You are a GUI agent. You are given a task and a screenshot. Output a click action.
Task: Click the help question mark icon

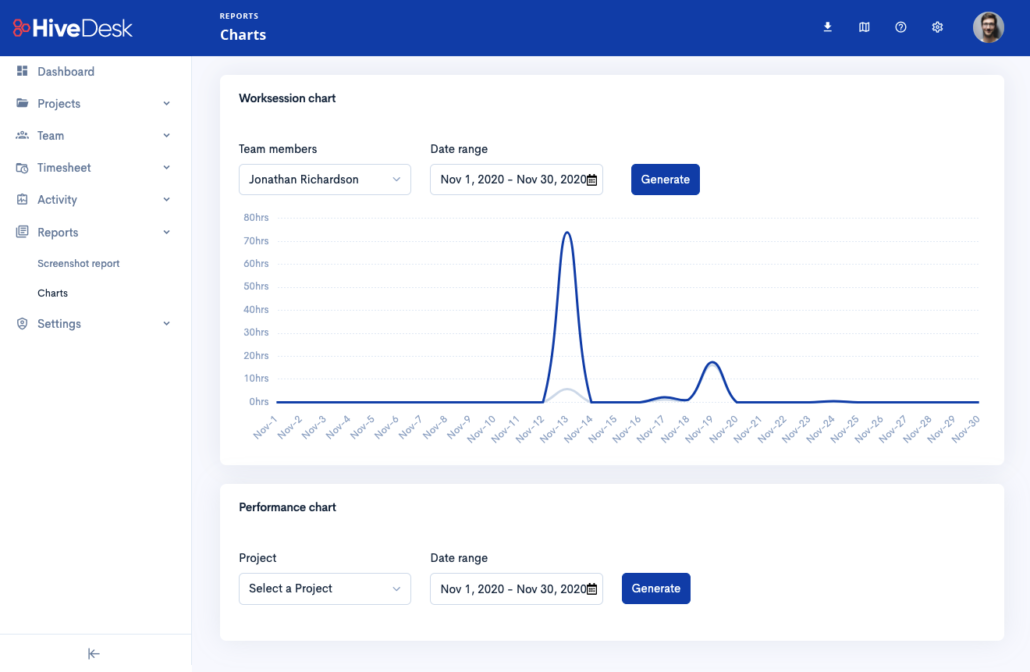pos(901,27)
